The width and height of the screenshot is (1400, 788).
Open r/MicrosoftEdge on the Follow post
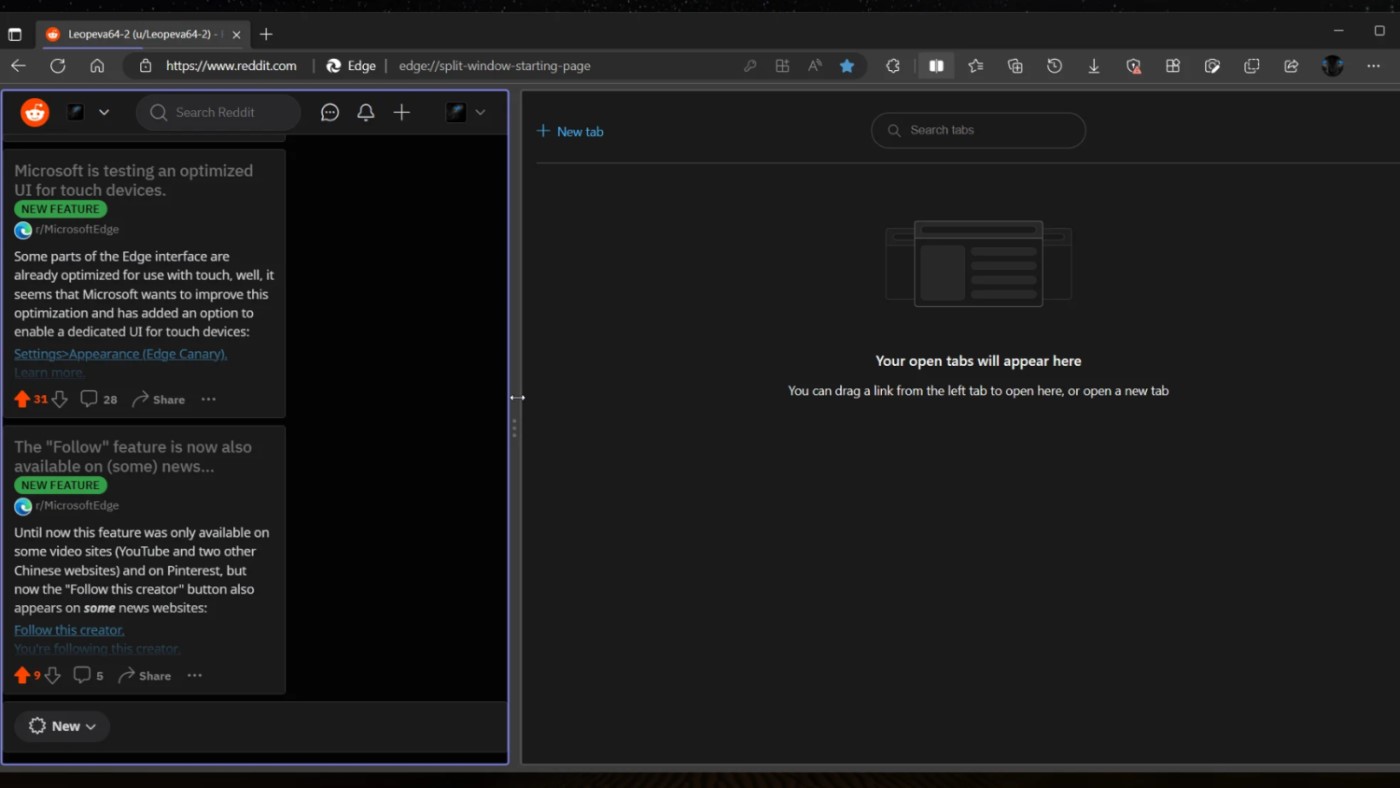(x=77, y=505)
